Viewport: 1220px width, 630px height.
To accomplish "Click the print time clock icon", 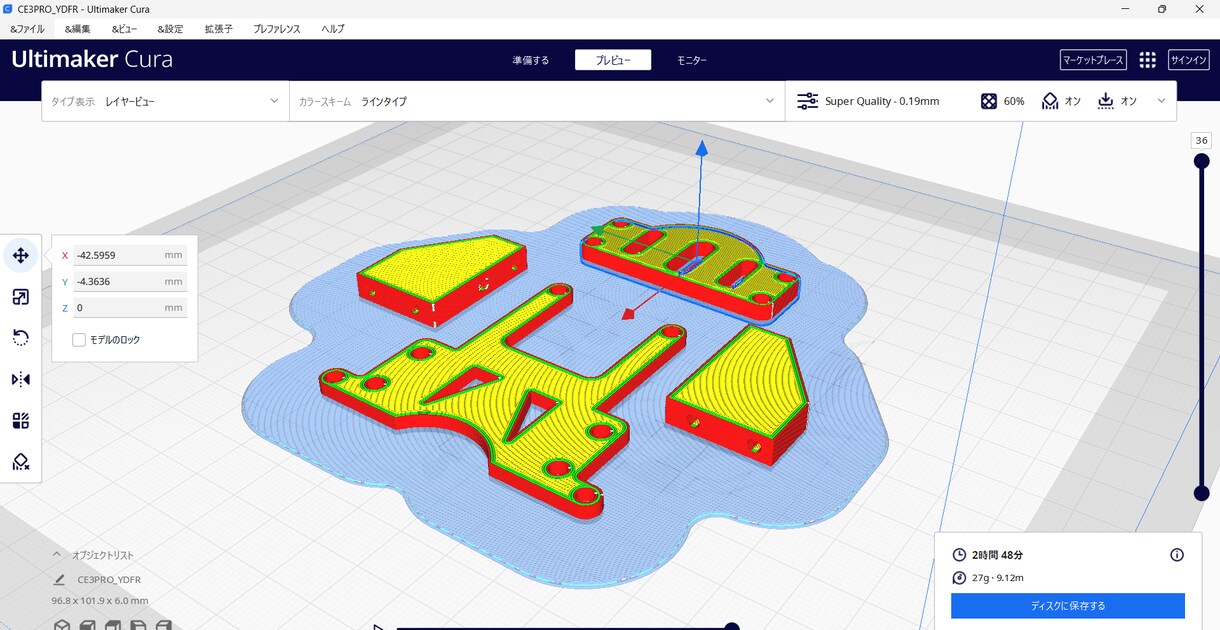I will [x=960, y=555].
